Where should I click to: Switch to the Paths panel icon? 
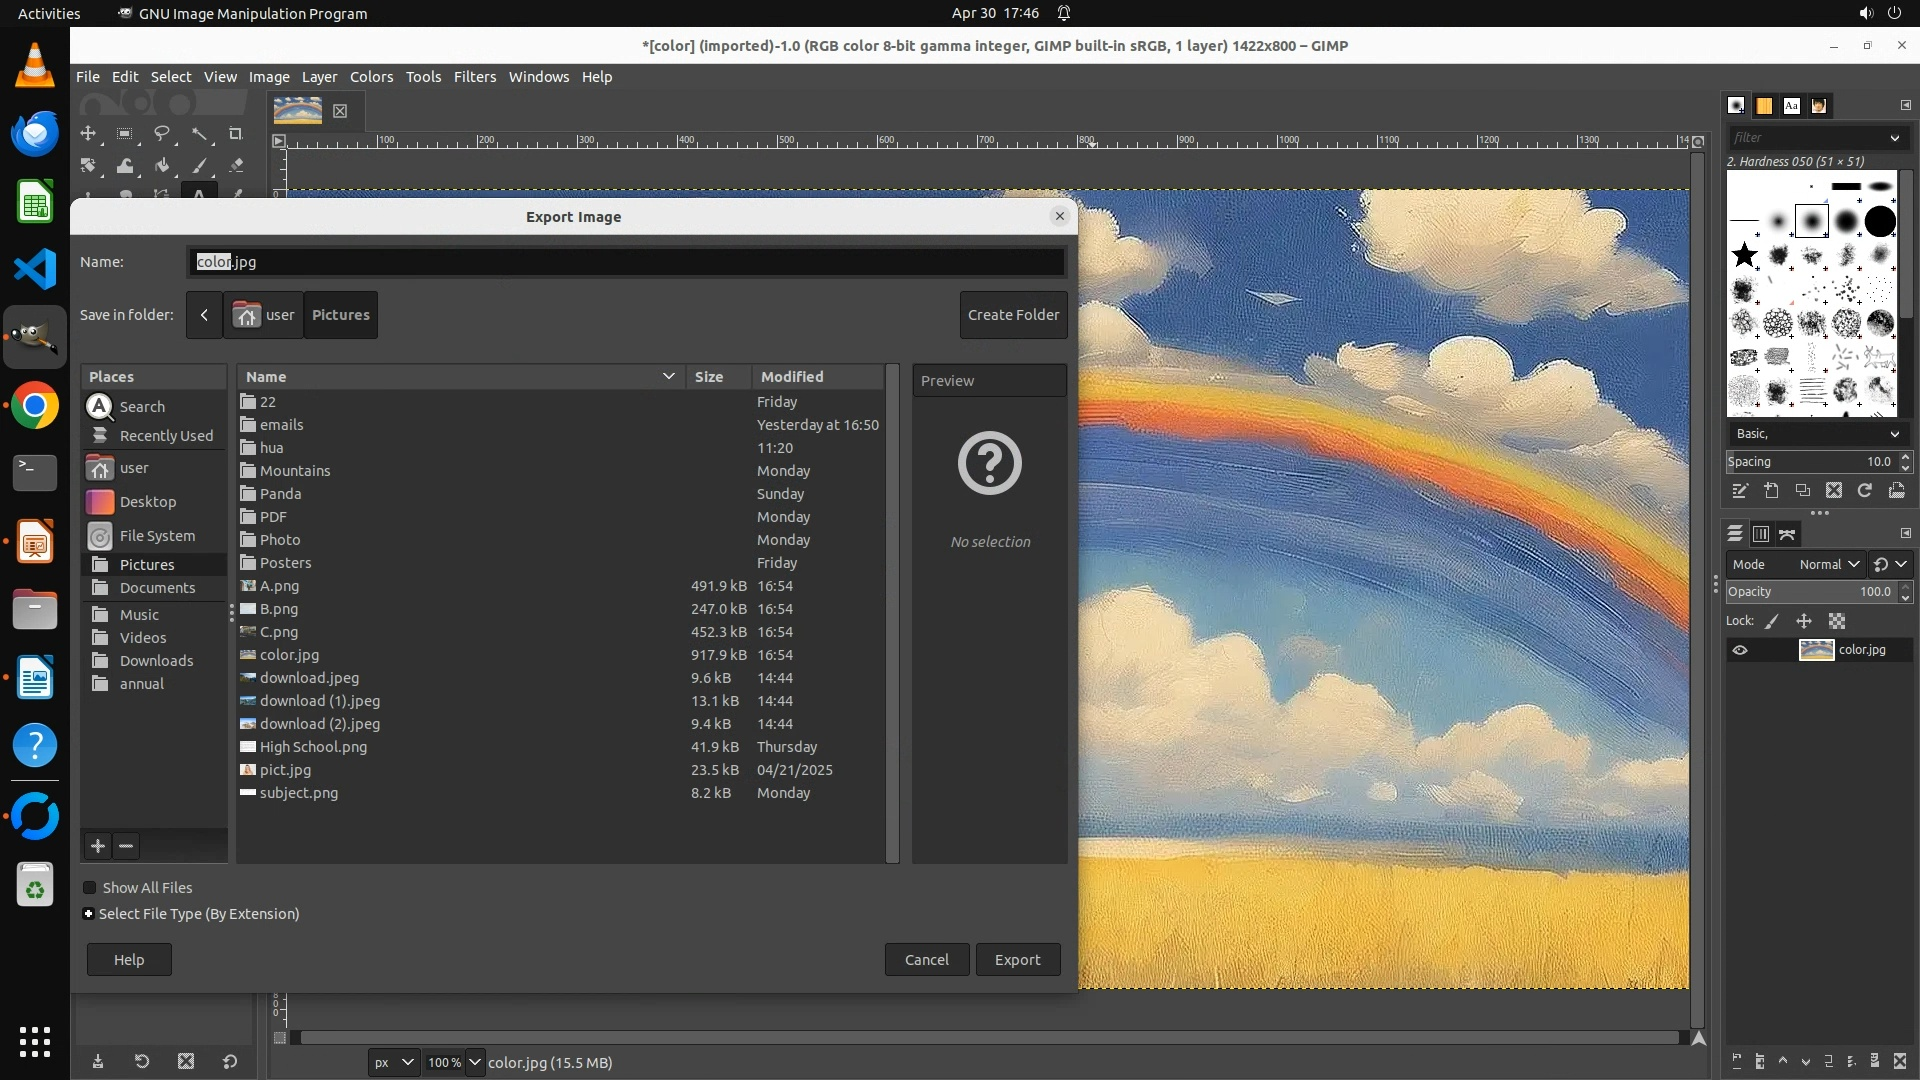(1787, 534)
